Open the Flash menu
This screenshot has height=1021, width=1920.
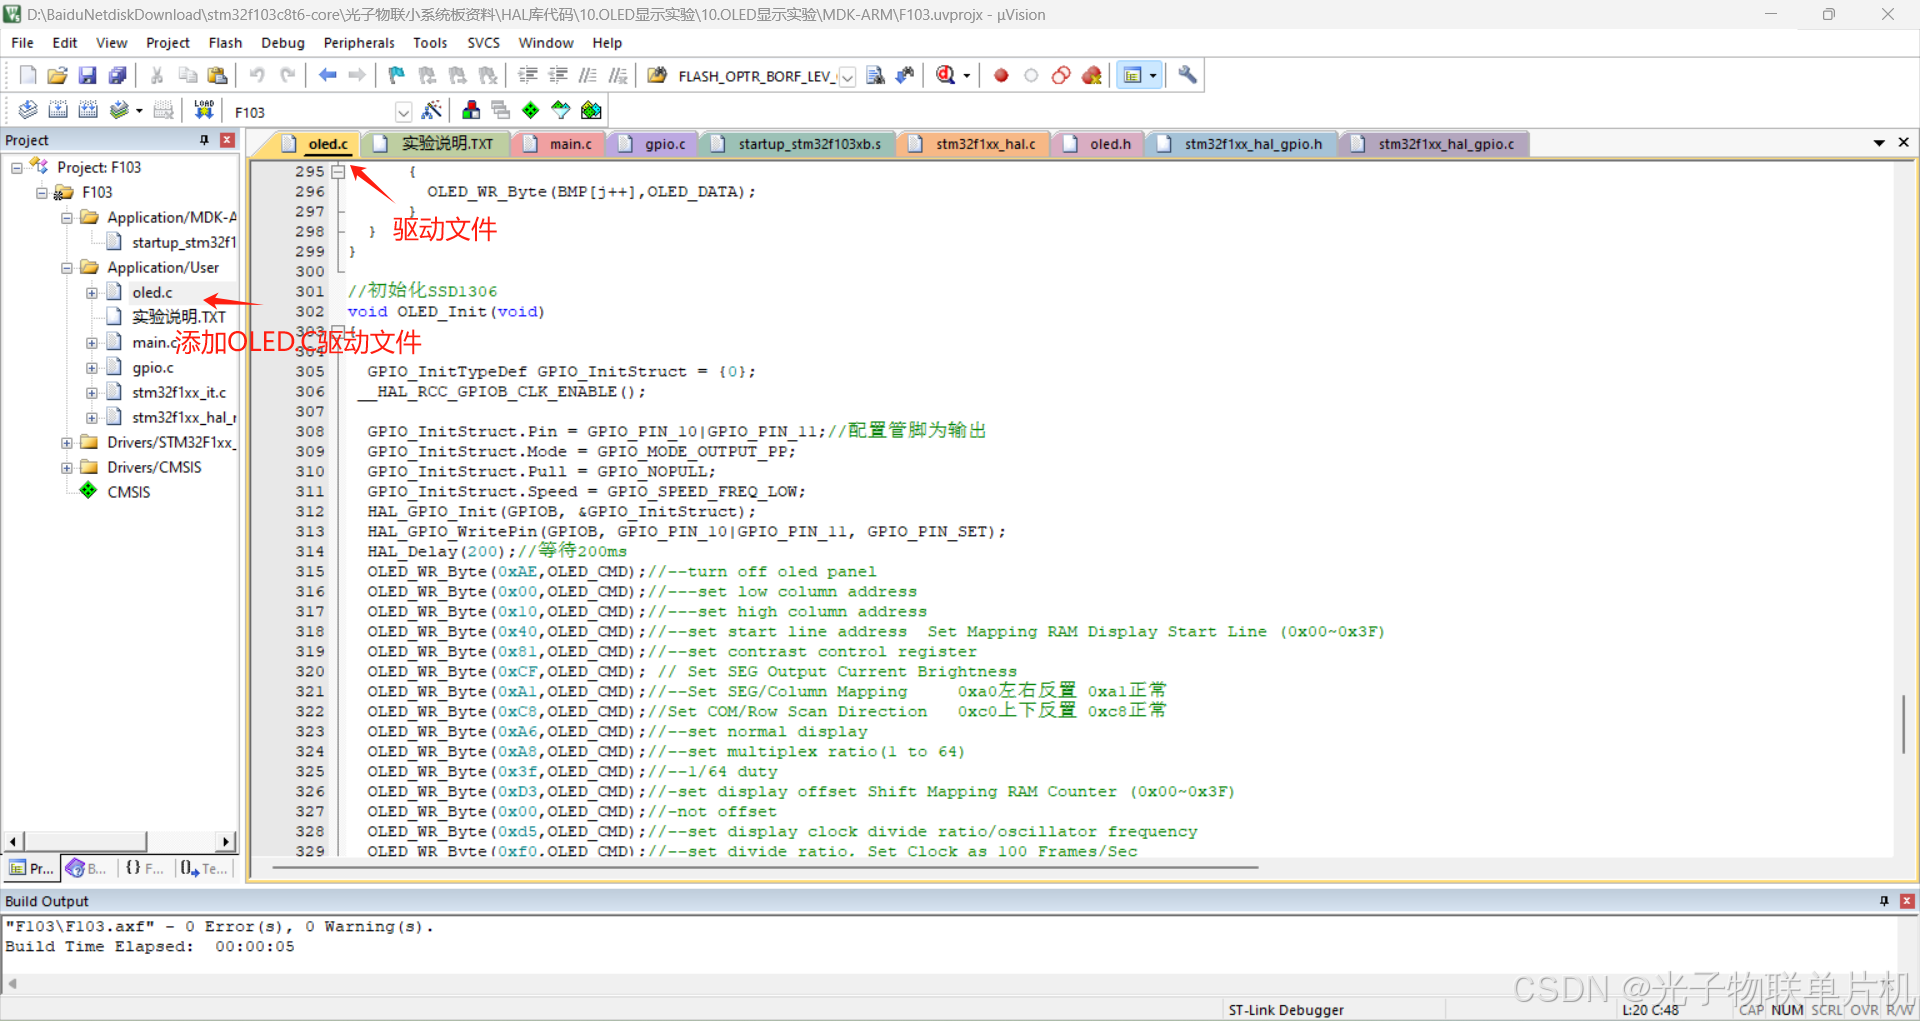pos(225,43)
